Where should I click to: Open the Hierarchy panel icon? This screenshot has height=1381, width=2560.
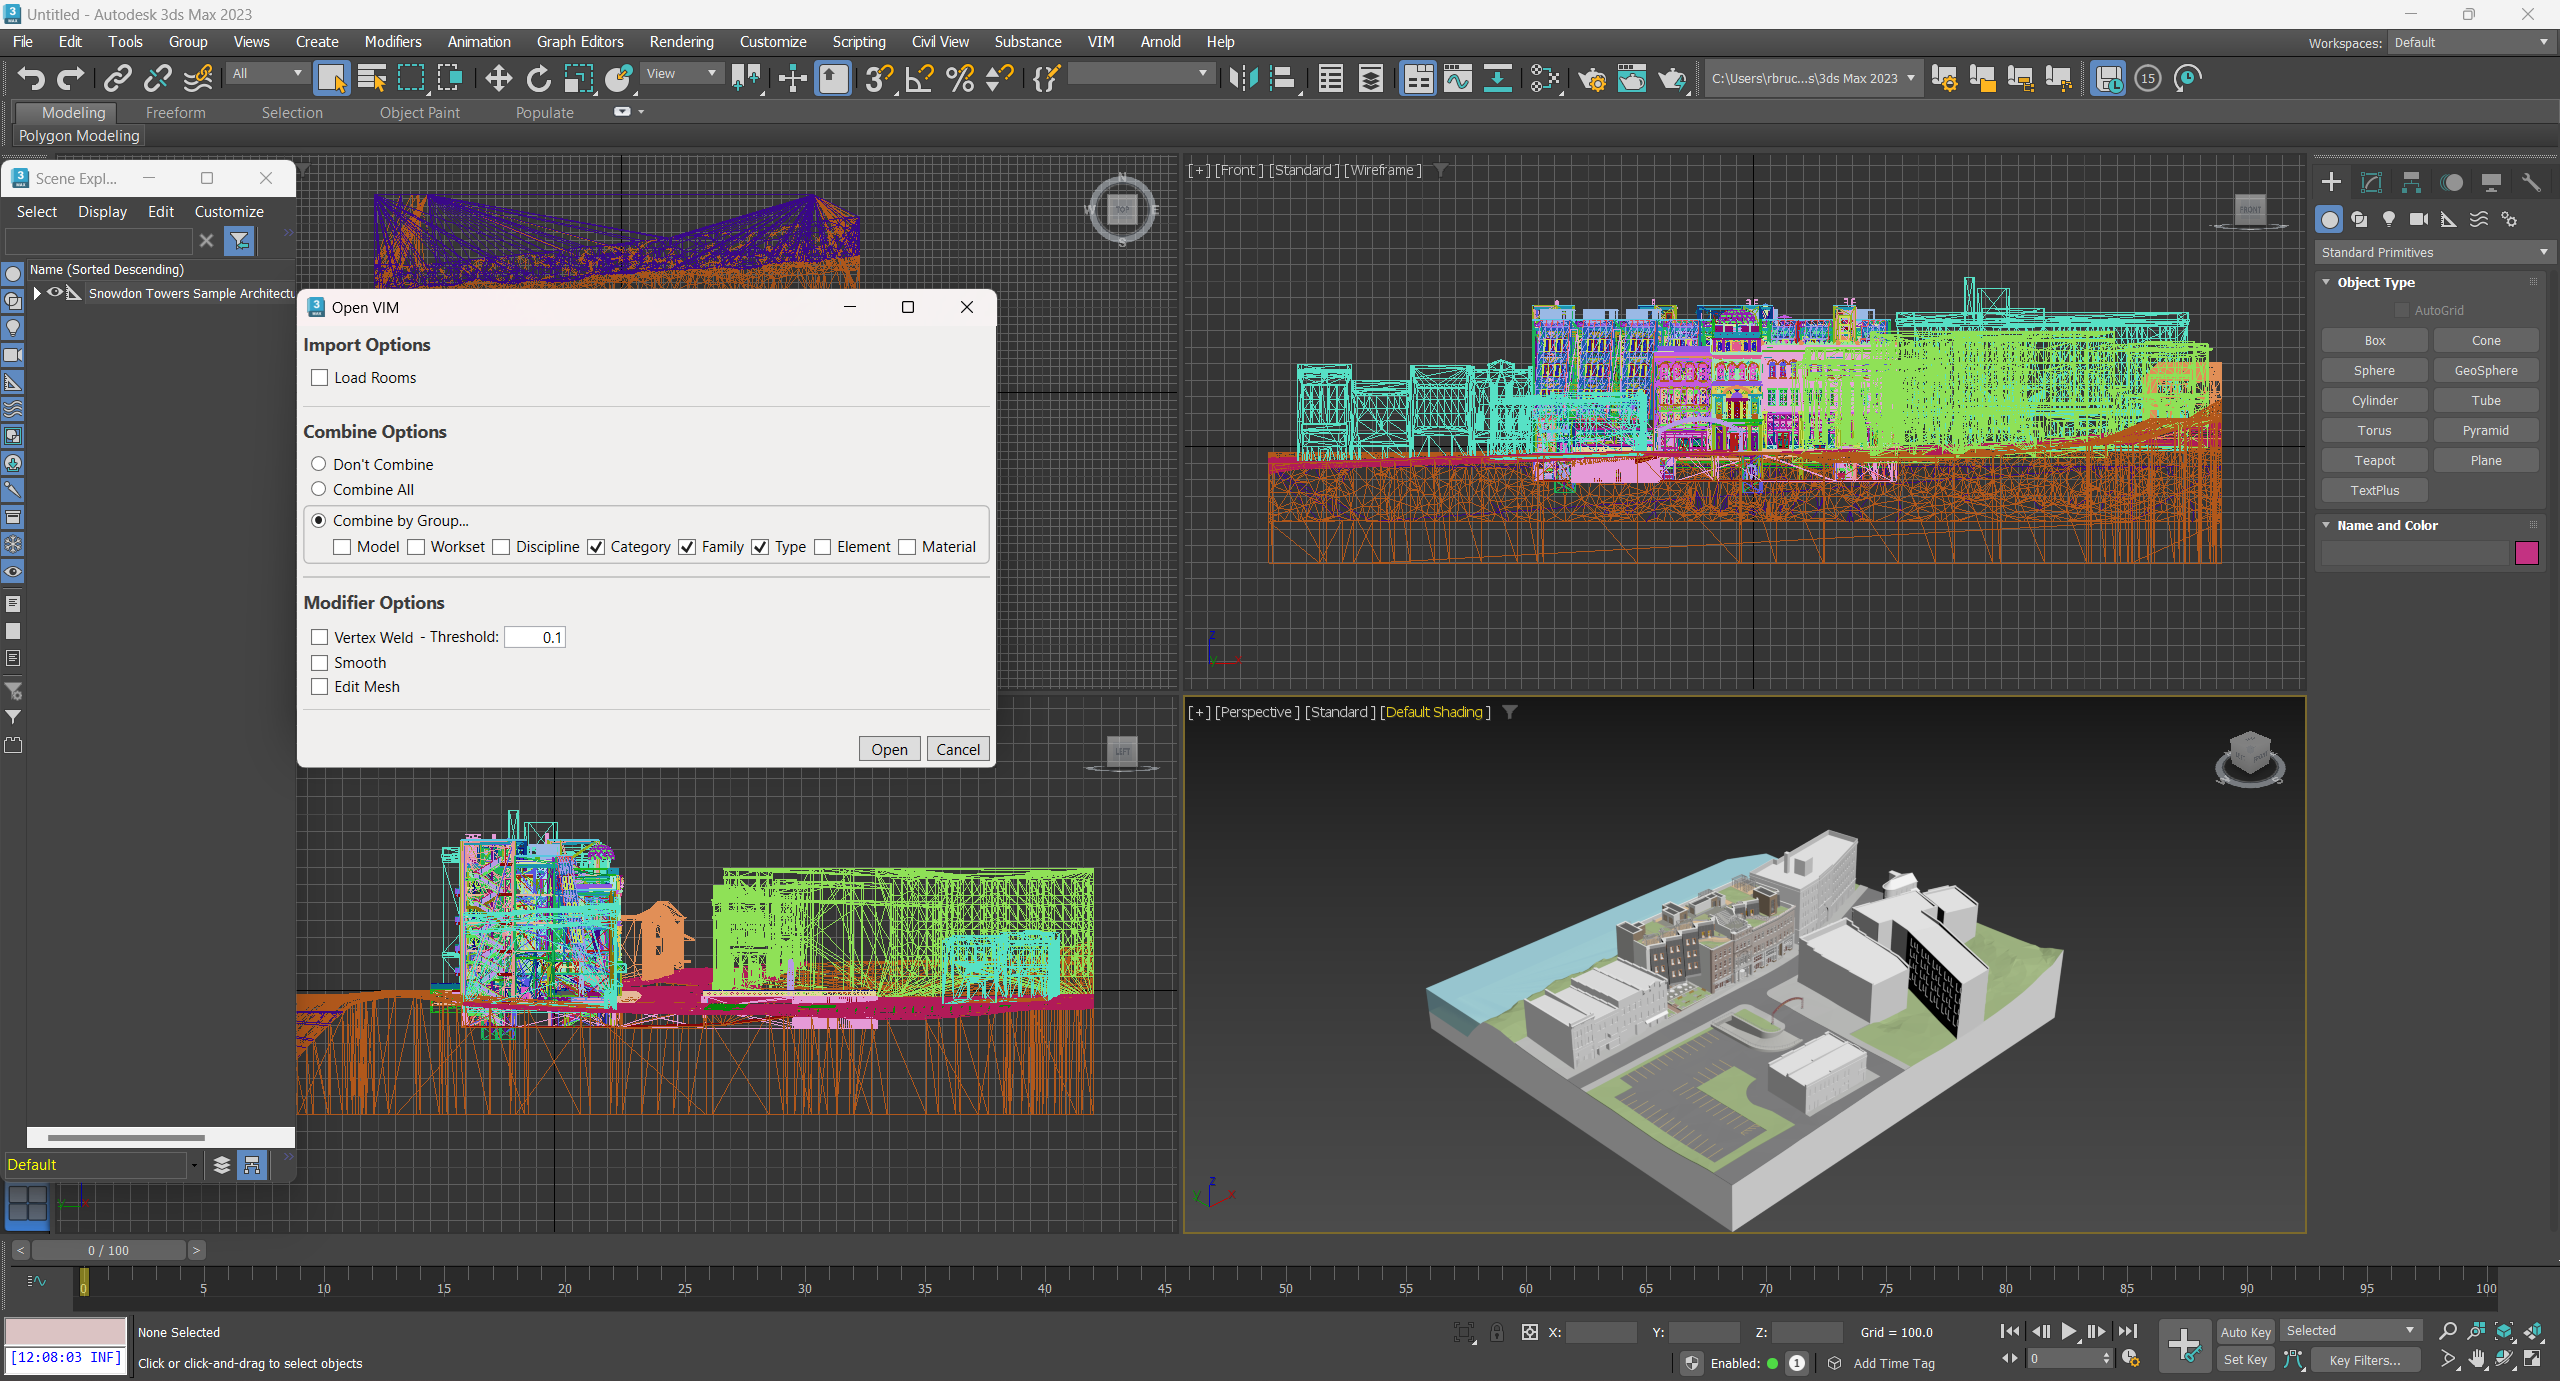click(x=2411, y=182)
